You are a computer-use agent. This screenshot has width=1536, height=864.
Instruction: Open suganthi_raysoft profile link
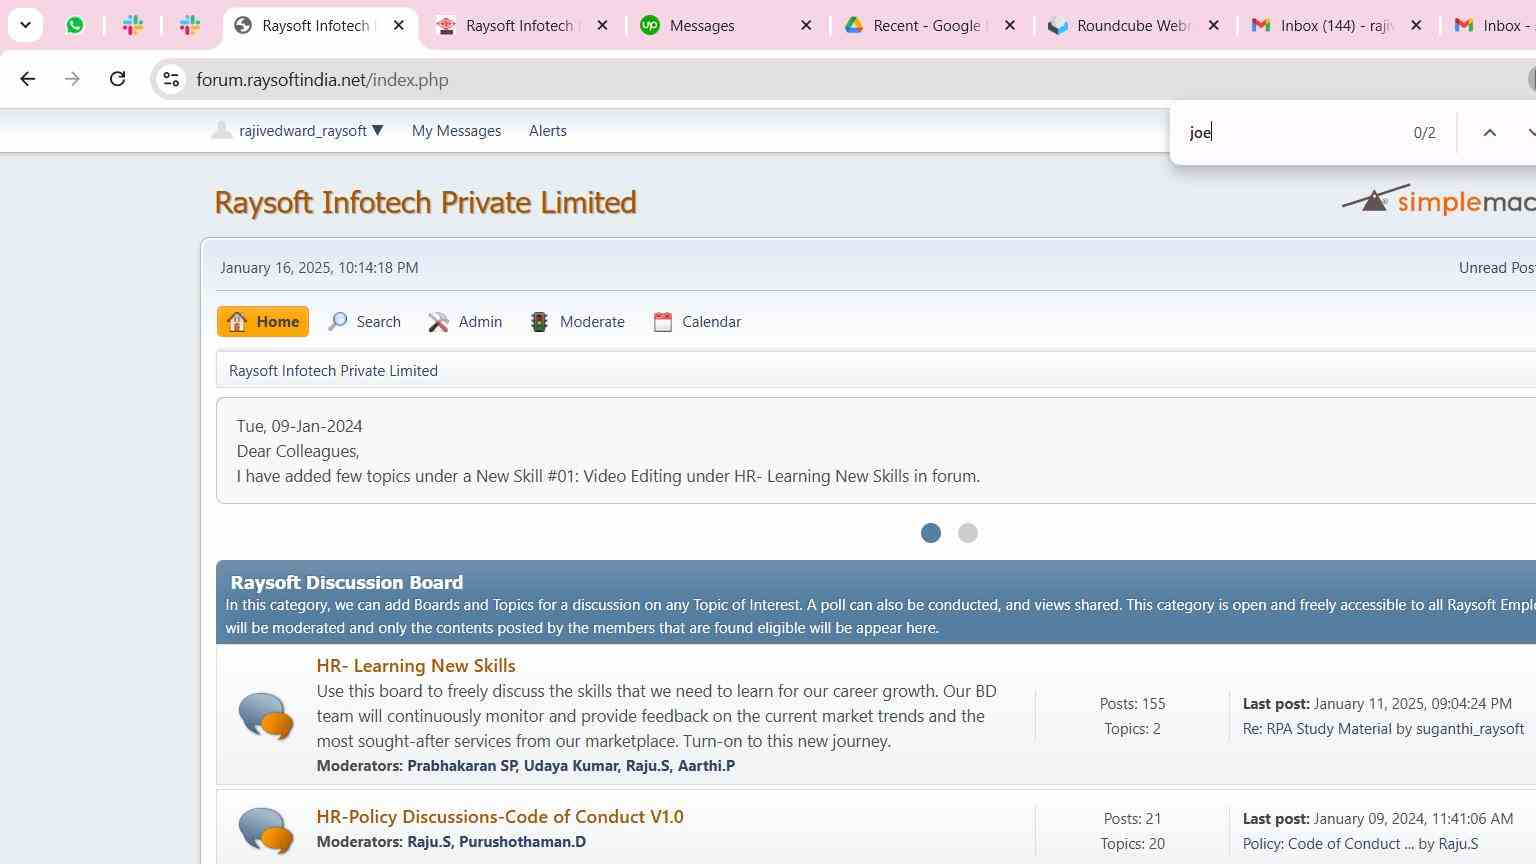point(1469,729)
